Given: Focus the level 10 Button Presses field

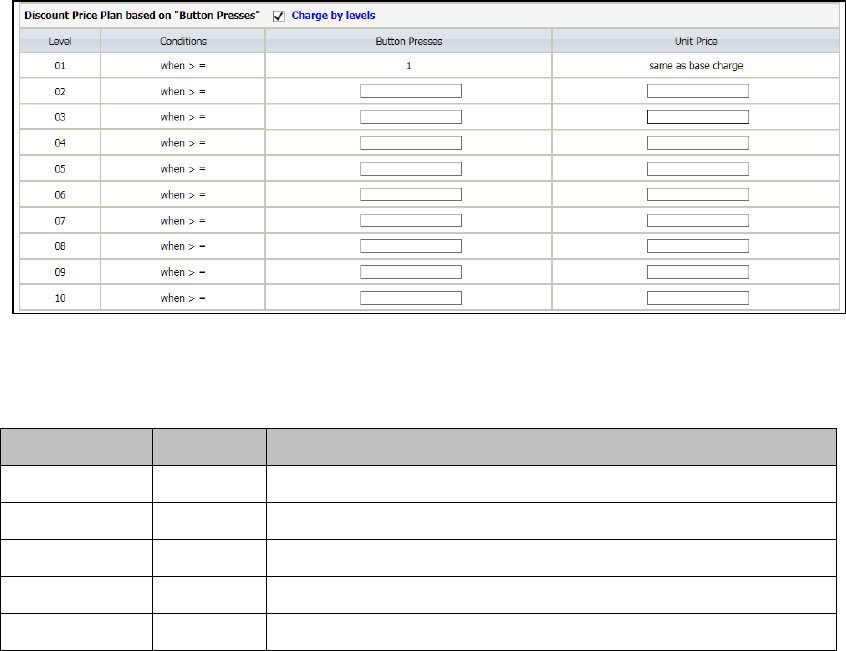Looking at the screenshot, I should tap(411, 298).
